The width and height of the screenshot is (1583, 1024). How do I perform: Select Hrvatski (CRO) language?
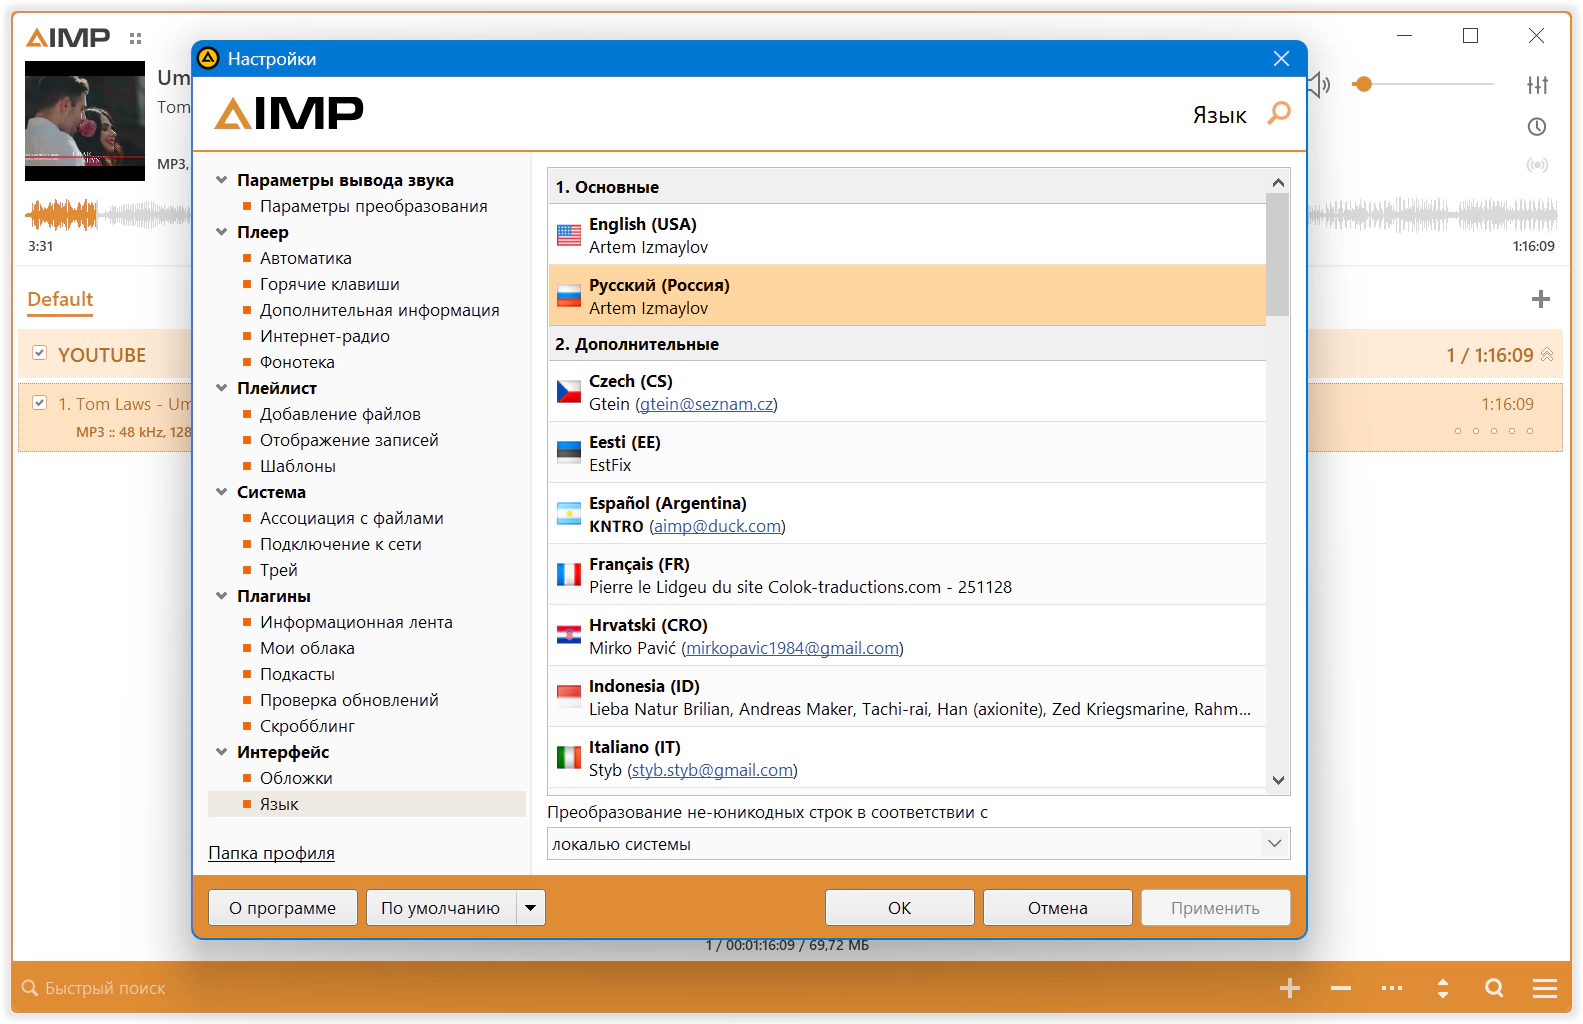(x=907, y=636)
